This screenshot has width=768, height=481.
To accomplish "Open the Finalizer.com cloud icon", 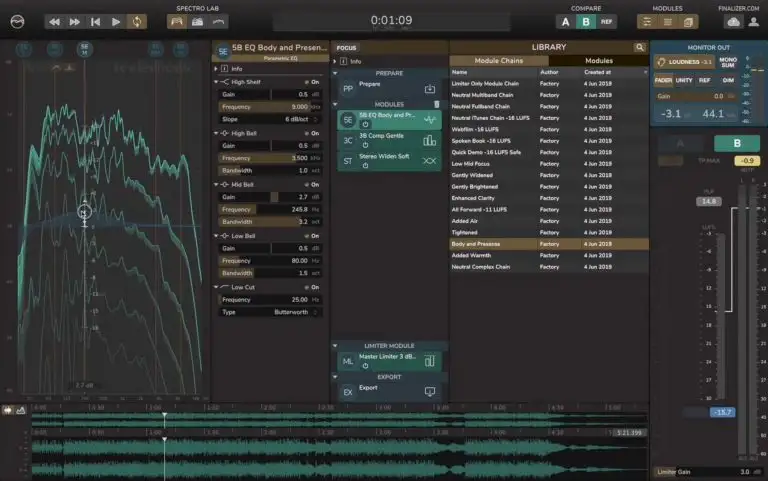I will pyautogui.click(x=733, y=22).
